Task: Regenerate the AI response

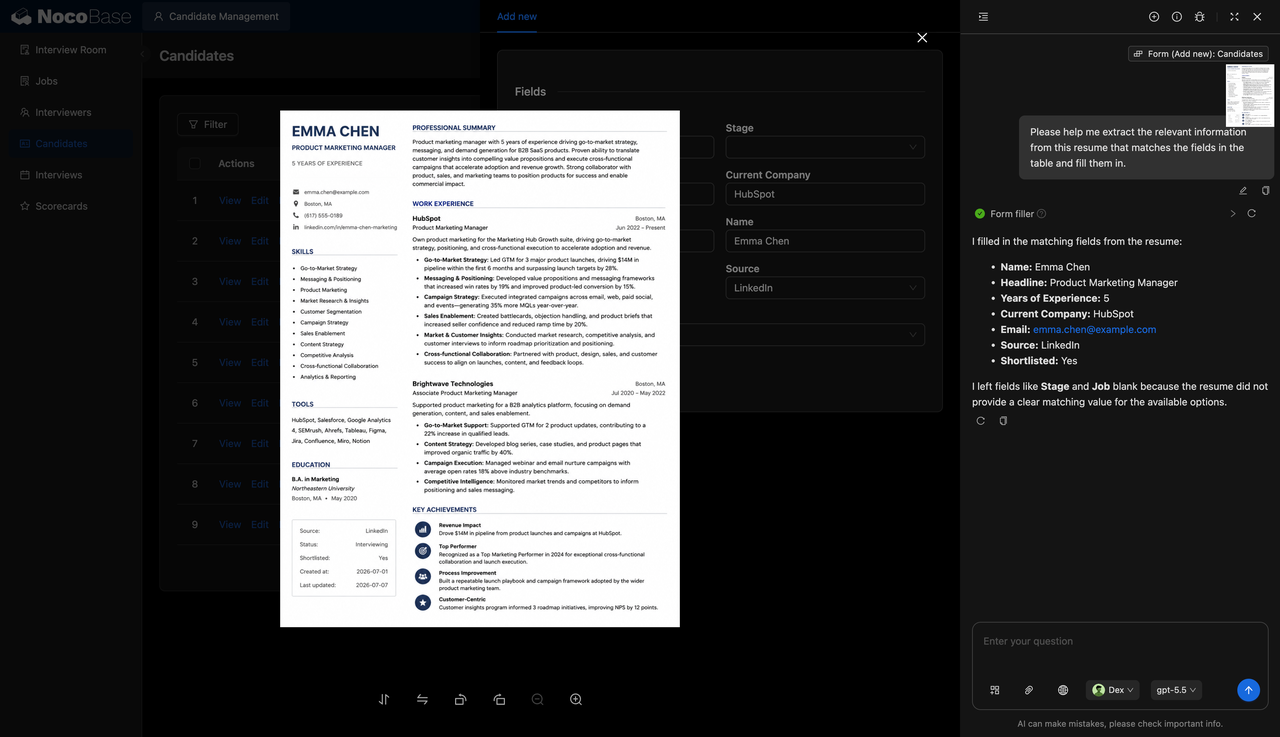Action: point(981,421)
